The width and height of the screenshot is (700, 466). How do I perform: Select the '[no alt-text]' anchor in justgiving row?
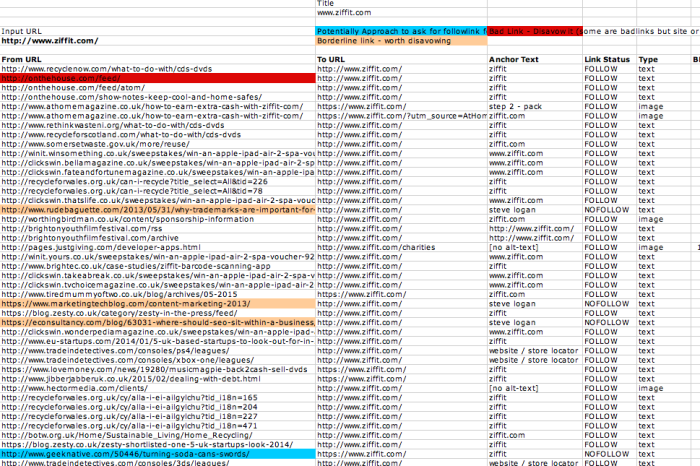pos(535,247)
